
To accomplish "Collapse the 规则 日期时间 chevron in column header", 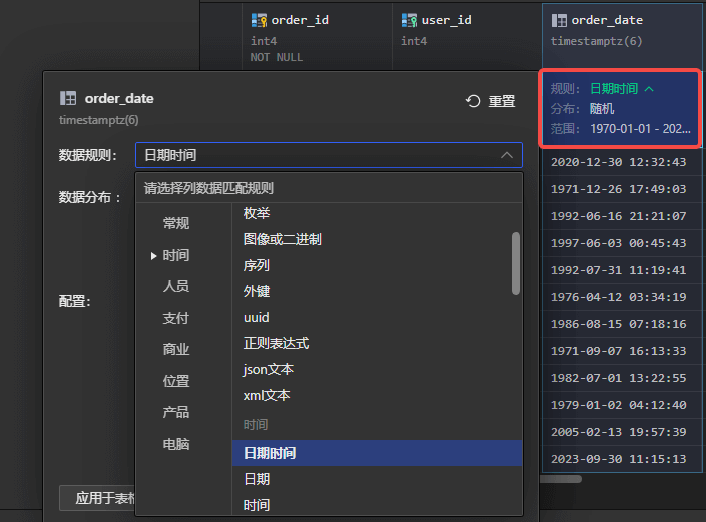I will [x=649, y=89].
